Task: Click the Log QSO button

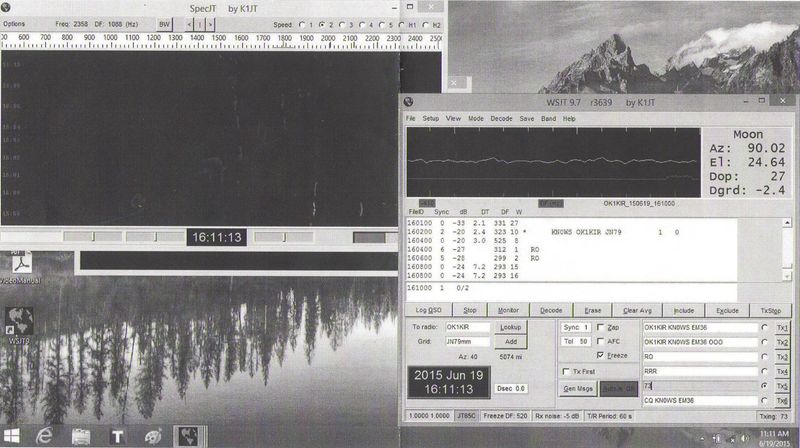Action: [x=429, y=310]
